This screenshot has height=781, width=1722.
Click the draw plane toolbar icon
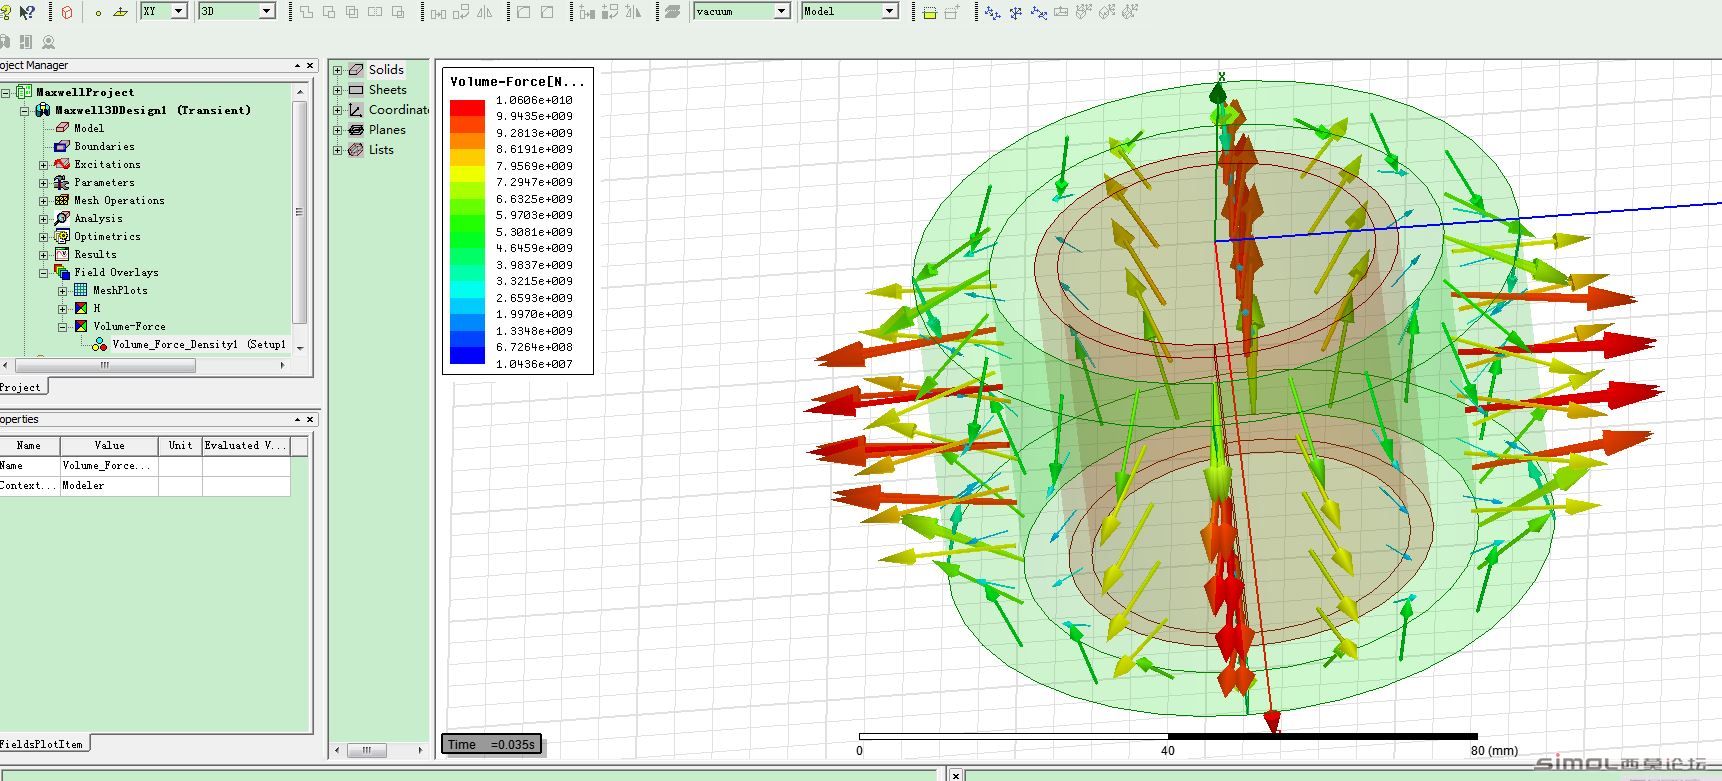pos(120,12)
